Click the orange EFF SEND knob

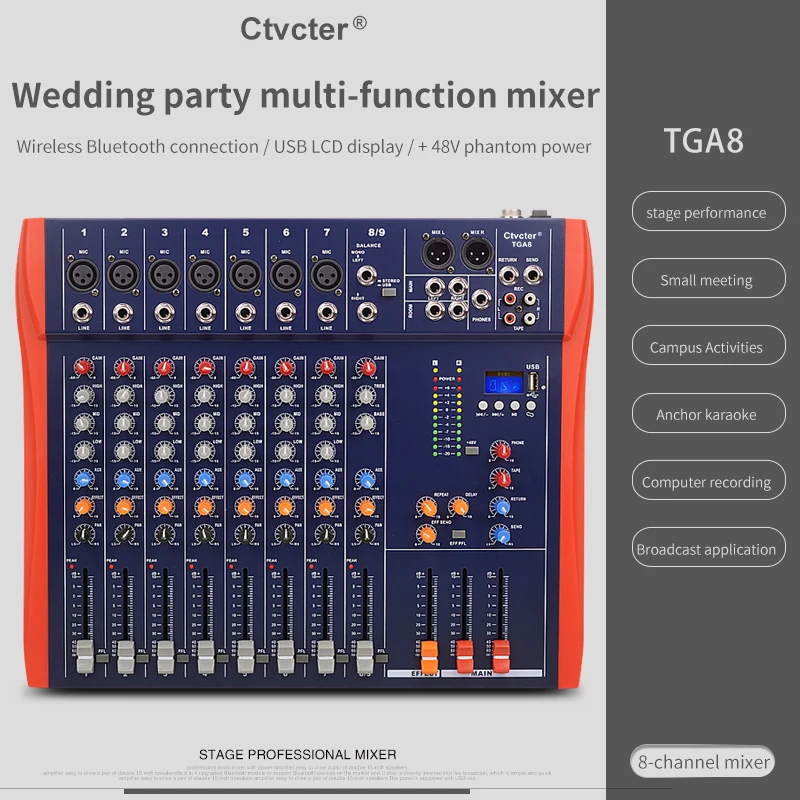(x=427, y=534)
